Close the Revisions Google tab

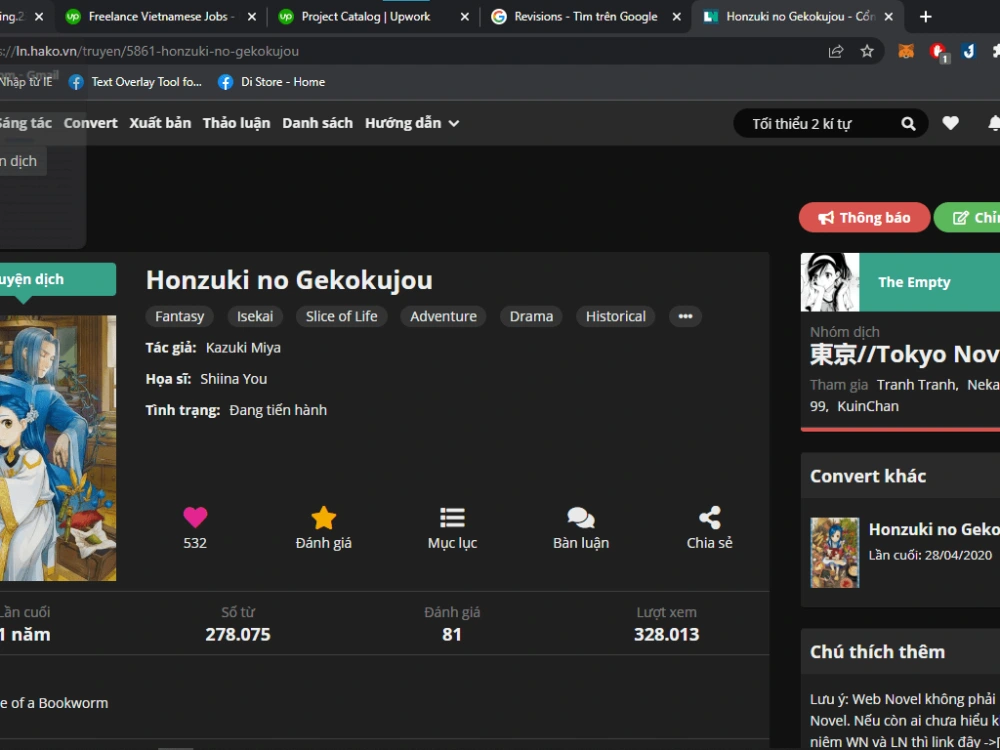pos(677,17)
